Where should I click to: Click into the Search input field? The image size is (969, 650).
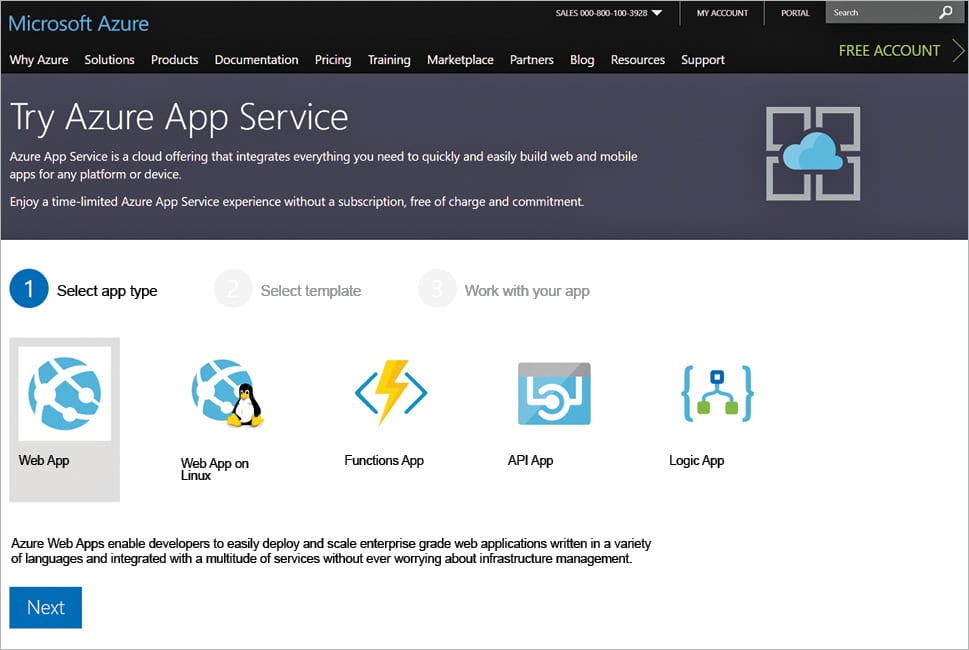(880, 13)
